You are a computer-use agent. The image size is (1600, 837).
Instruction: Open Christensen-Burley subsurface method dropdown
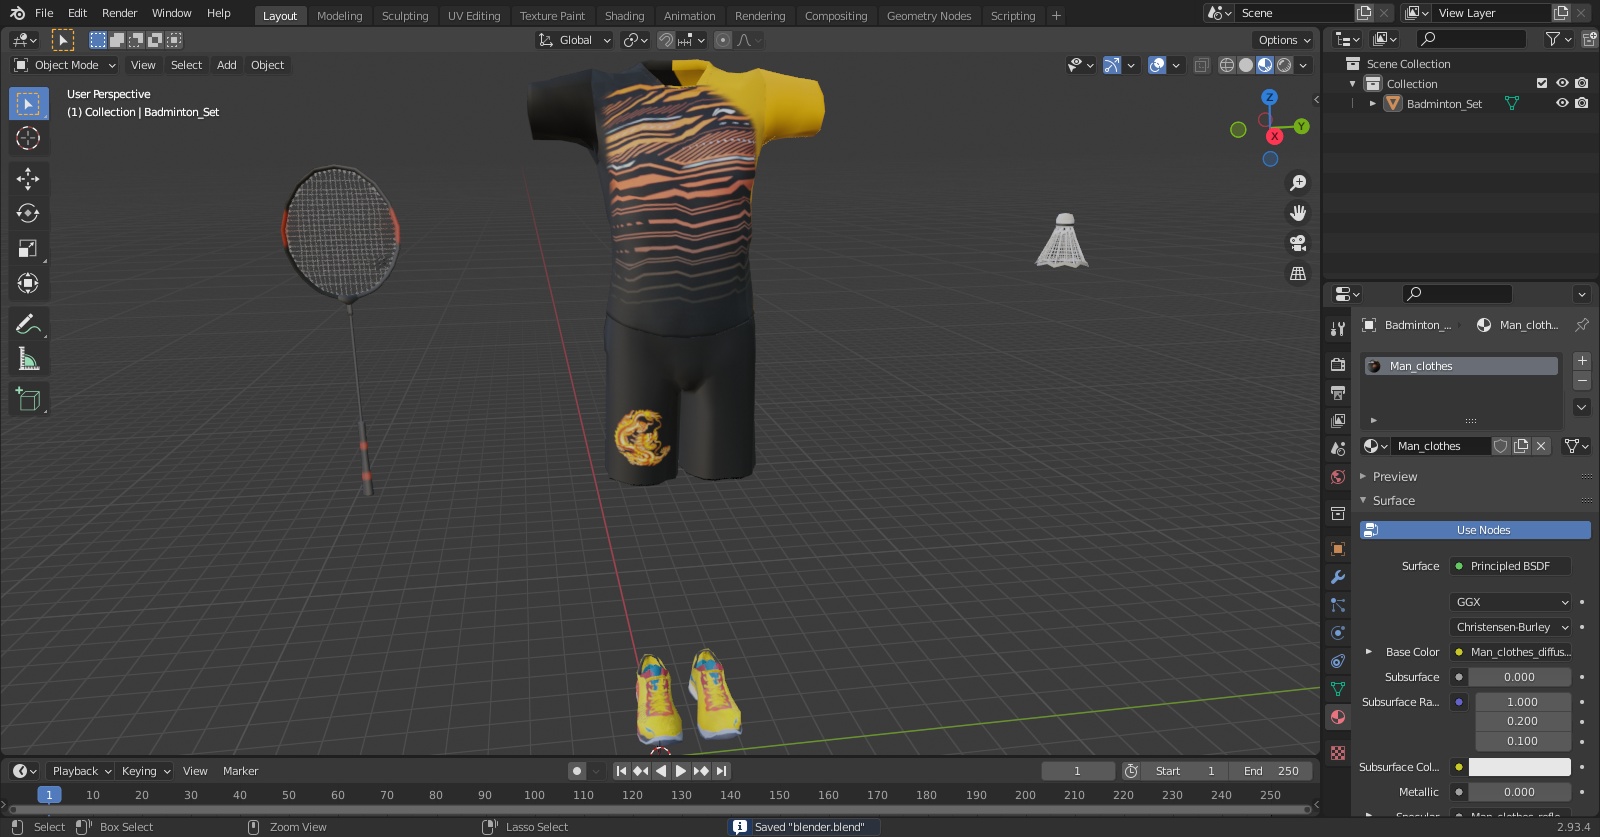point(1511,627)
